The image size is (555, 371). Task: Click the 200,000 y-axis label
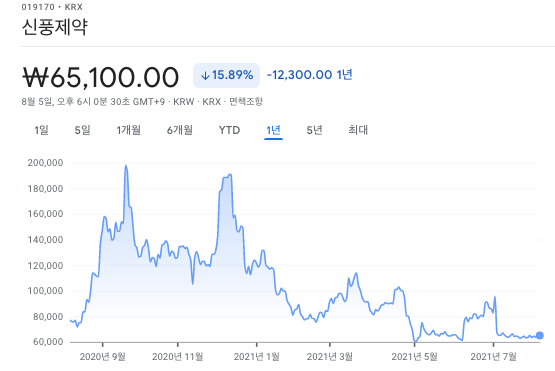(x=45, y=163)
